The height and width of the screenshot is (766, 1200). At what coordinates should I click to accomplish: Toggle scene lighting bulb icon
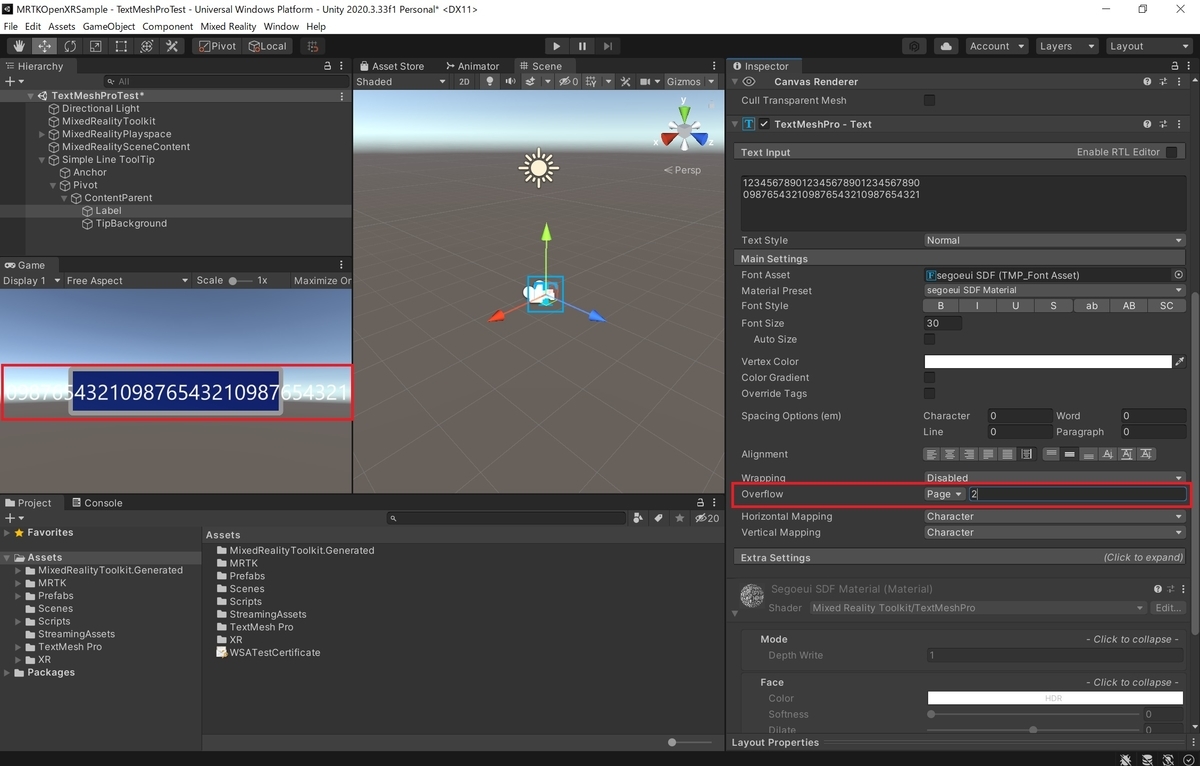click(489, 82)
